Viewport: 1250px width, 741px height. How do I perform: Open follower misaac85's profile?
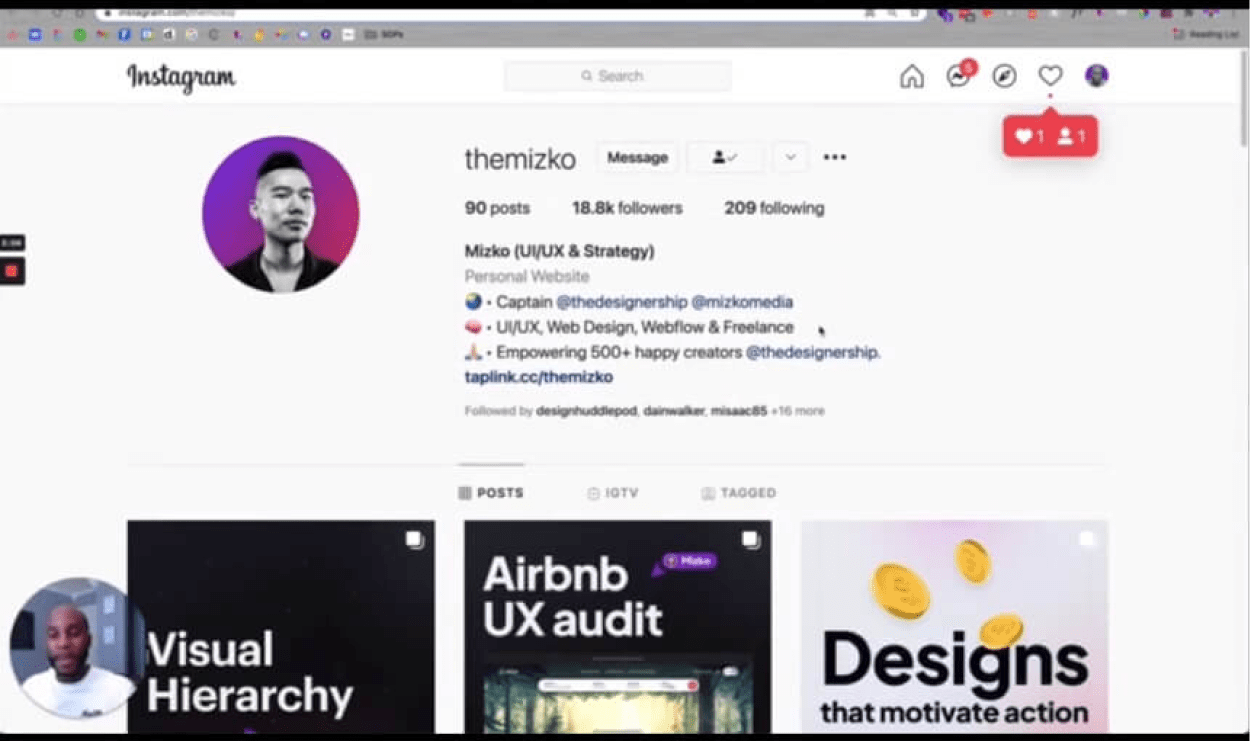click(x=739, y=411)
